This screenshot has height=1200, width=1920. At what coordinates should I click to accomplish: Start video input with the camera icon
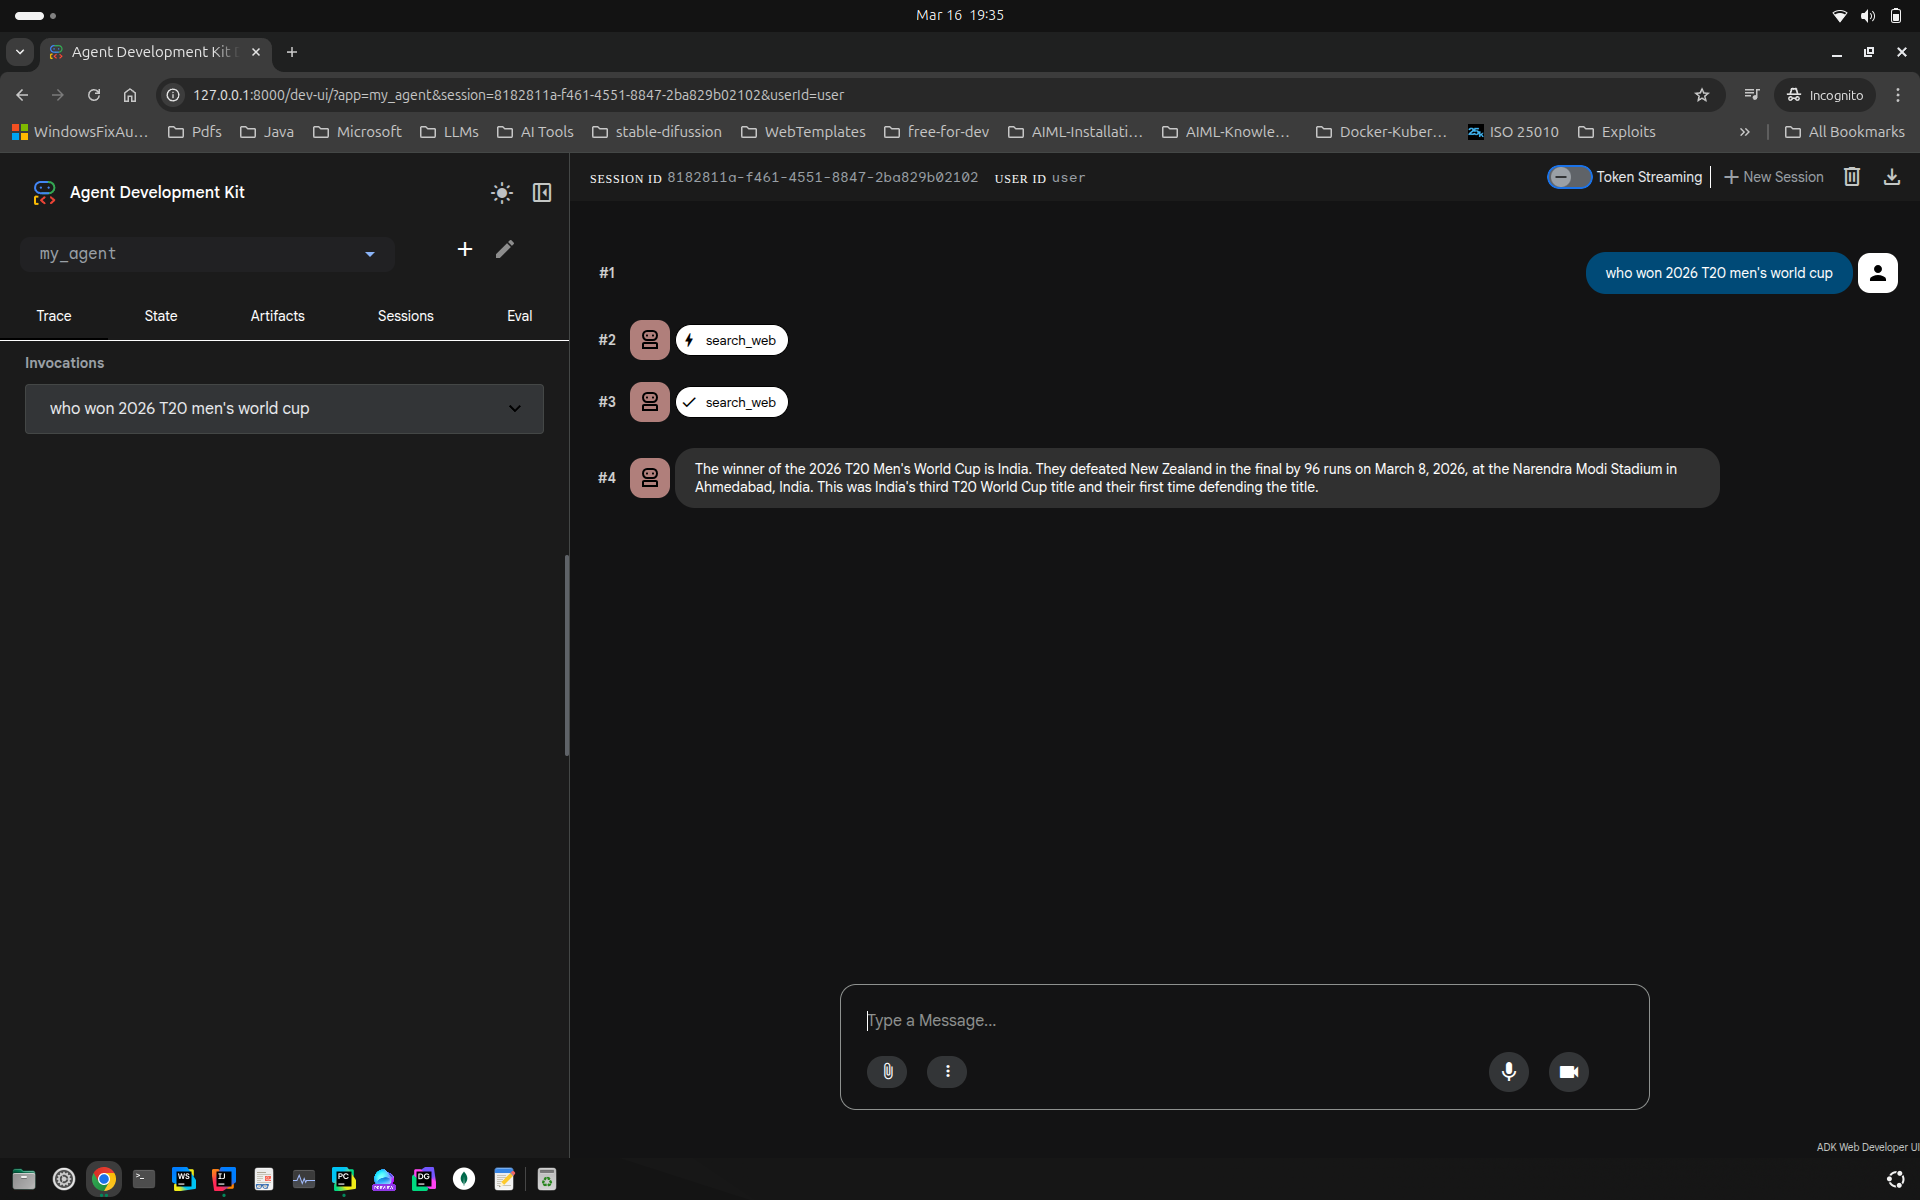tap(1568, 1071)
